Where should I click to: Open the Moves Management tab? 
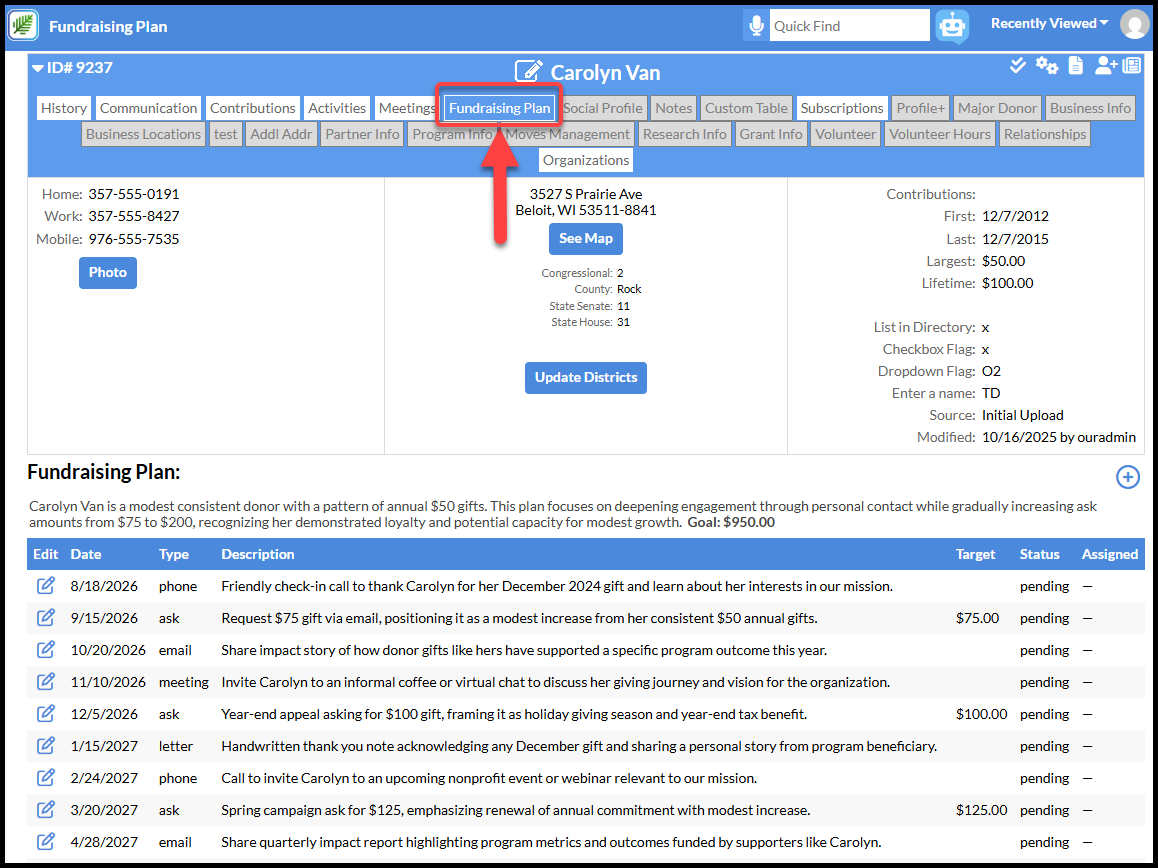coord(567,134)
